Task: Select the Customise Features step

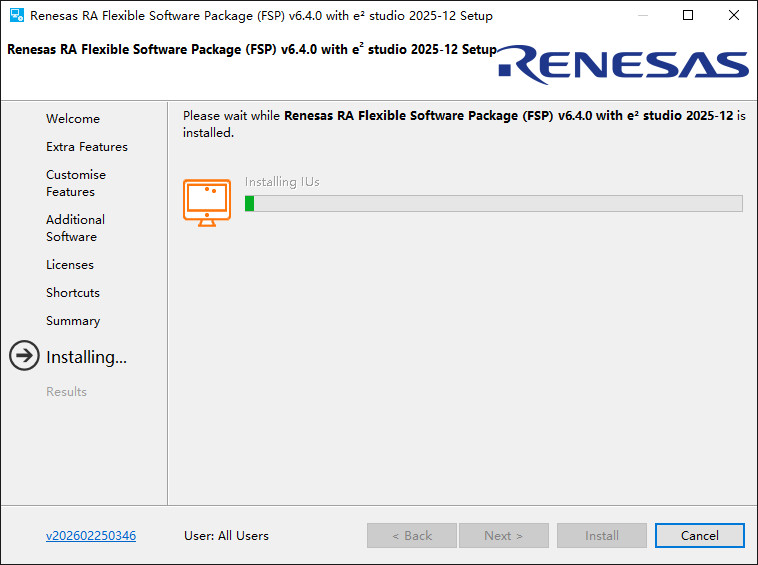Action: [x=76, y=183]
